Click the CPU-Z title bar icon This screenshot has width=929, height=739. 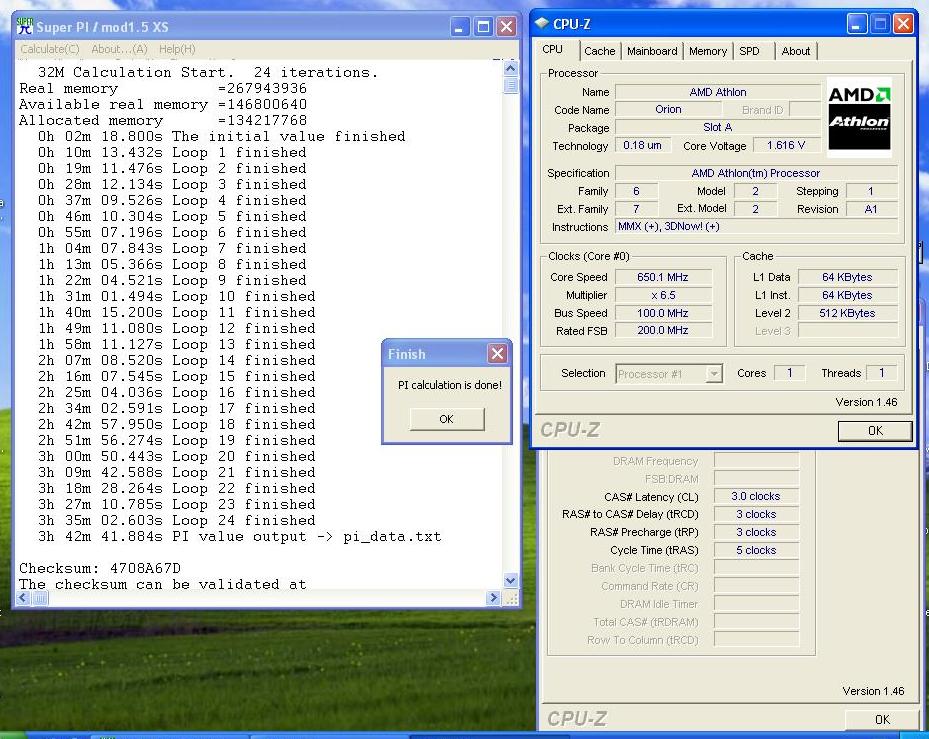coord(542,23)
